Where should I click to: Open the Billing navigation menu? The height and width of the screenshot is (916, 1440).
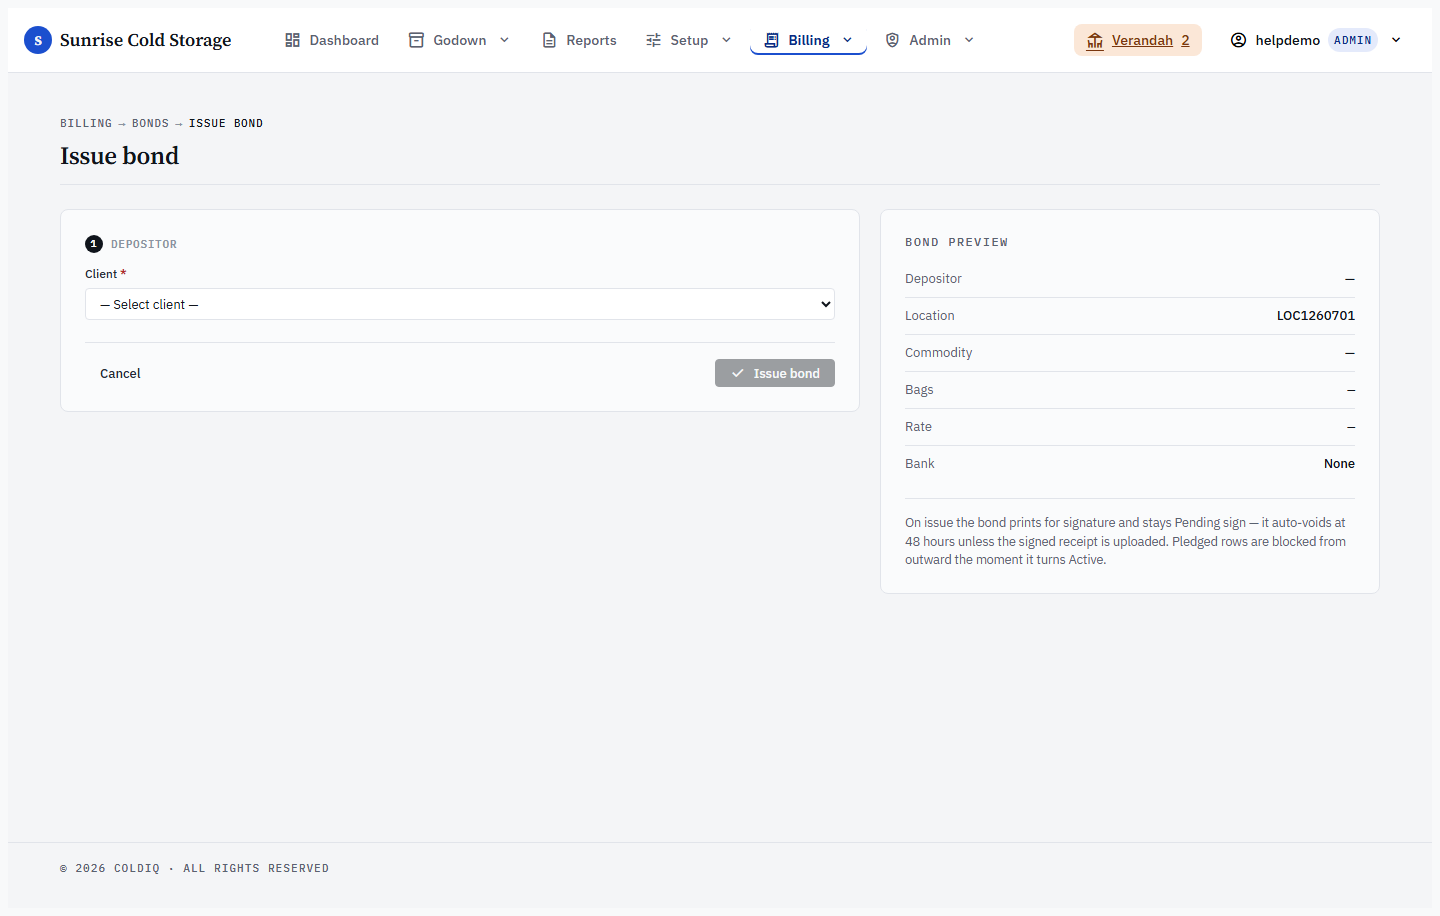808,40
